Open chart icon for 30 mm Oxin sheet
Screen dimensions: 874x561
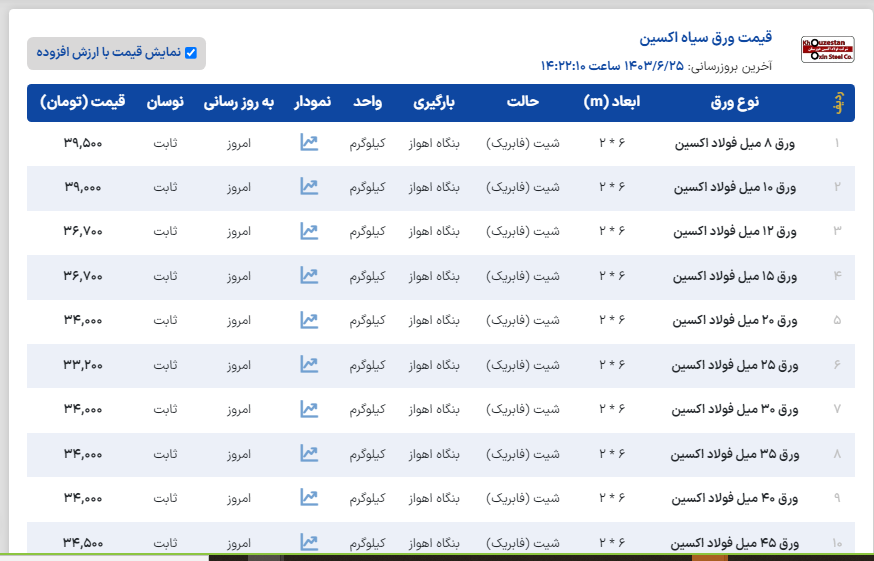point(309,410)
